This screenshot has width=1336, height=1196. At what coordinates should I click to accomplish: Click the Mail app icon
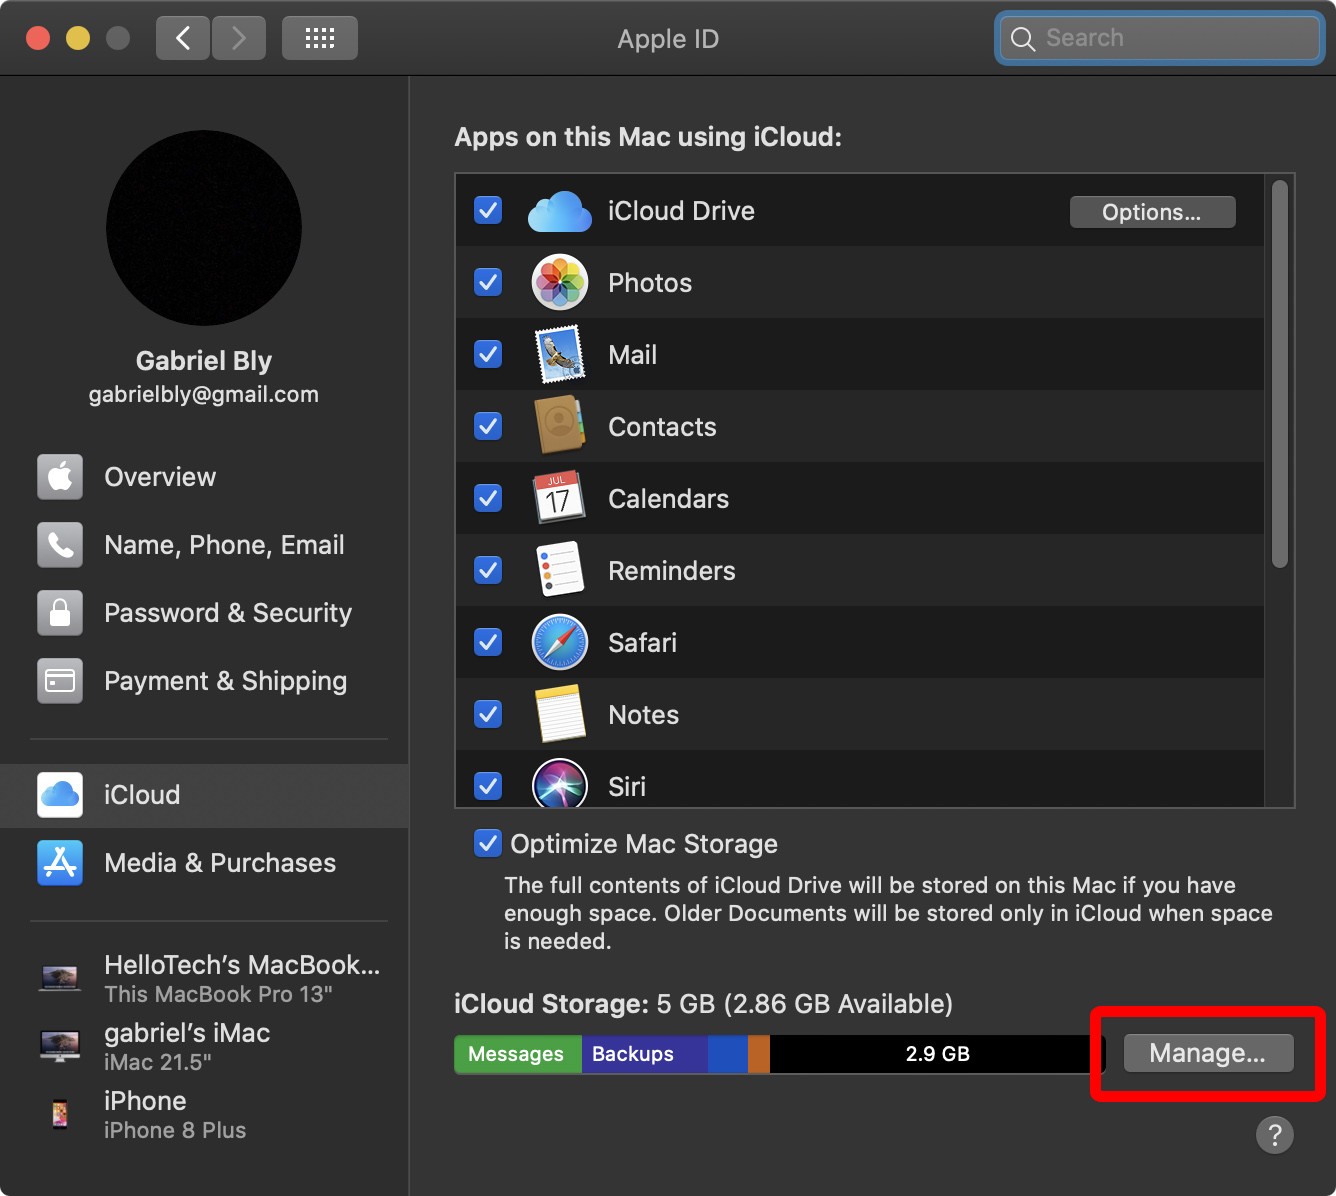tap(559, 354)
